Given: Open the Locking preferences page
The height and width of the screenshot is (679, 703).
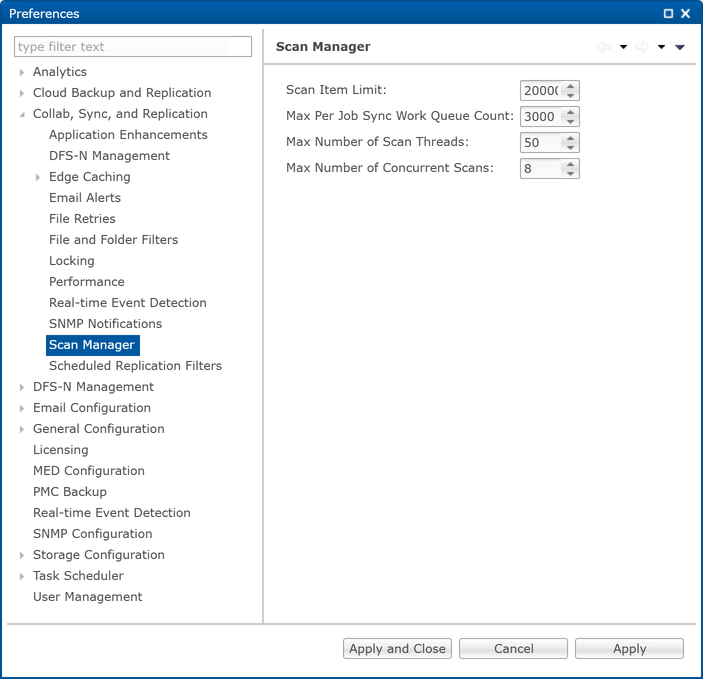Looking at the screenshot, I should [x=72, y=261].
